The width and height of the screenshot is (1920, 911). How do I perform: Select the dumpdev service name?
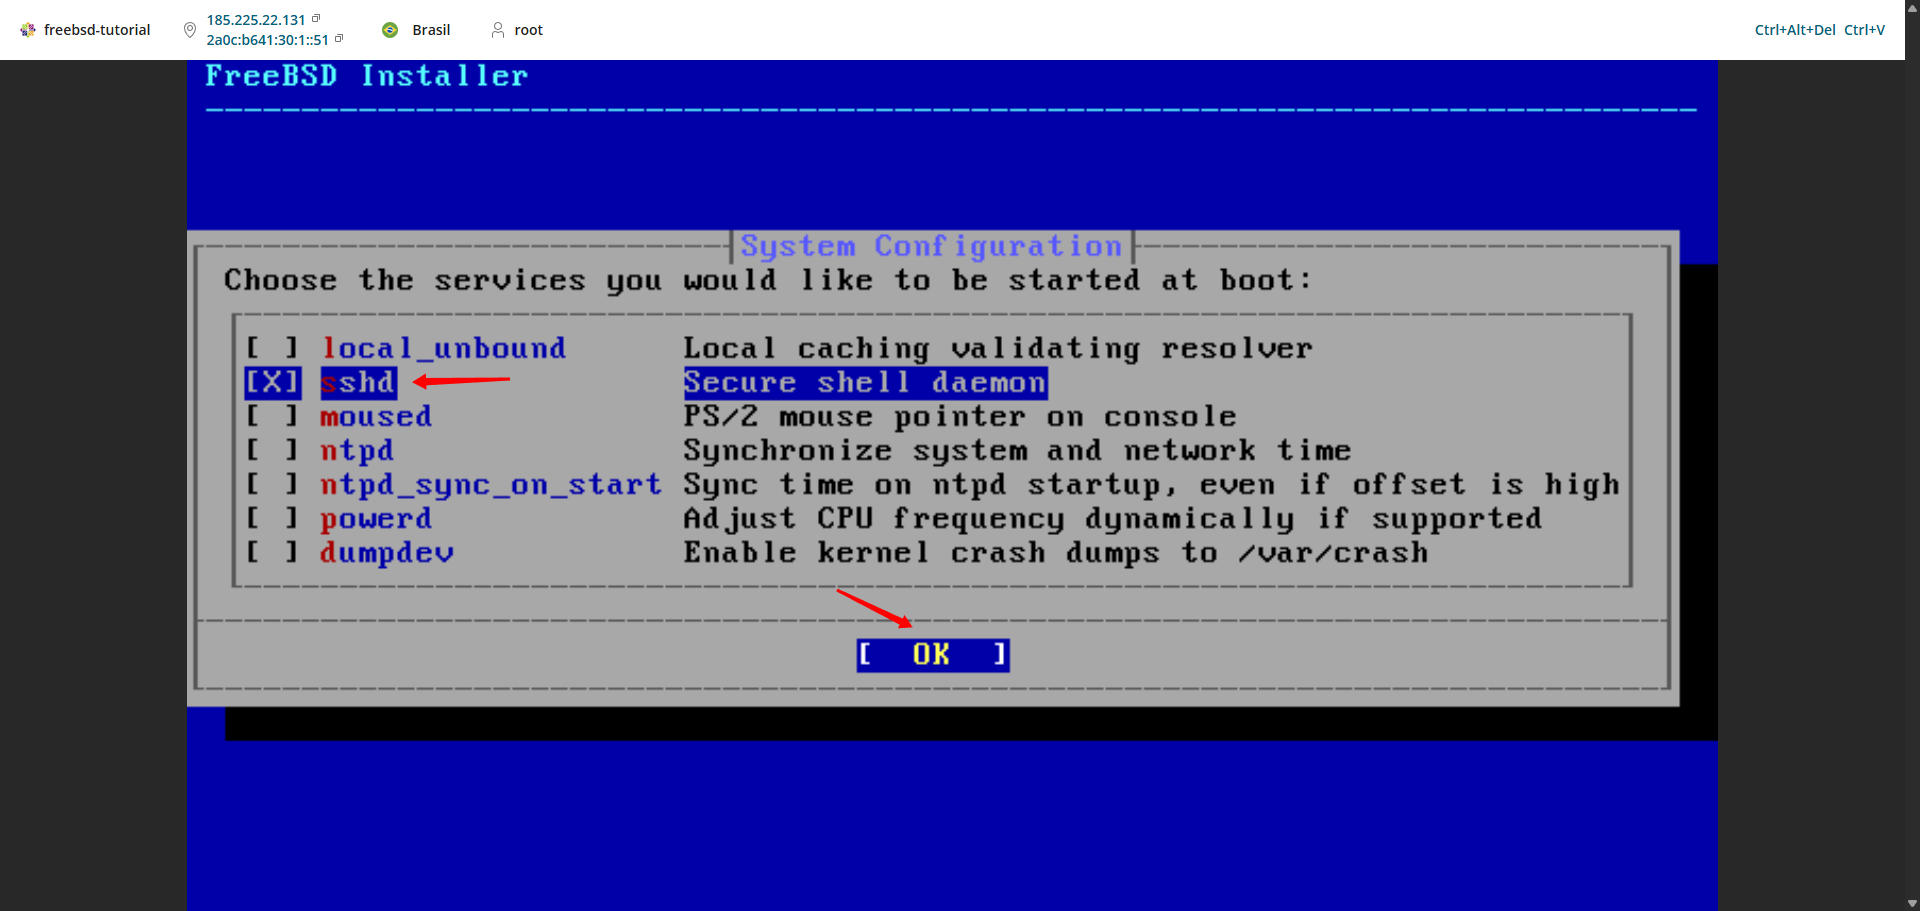[x=387, y=552]
